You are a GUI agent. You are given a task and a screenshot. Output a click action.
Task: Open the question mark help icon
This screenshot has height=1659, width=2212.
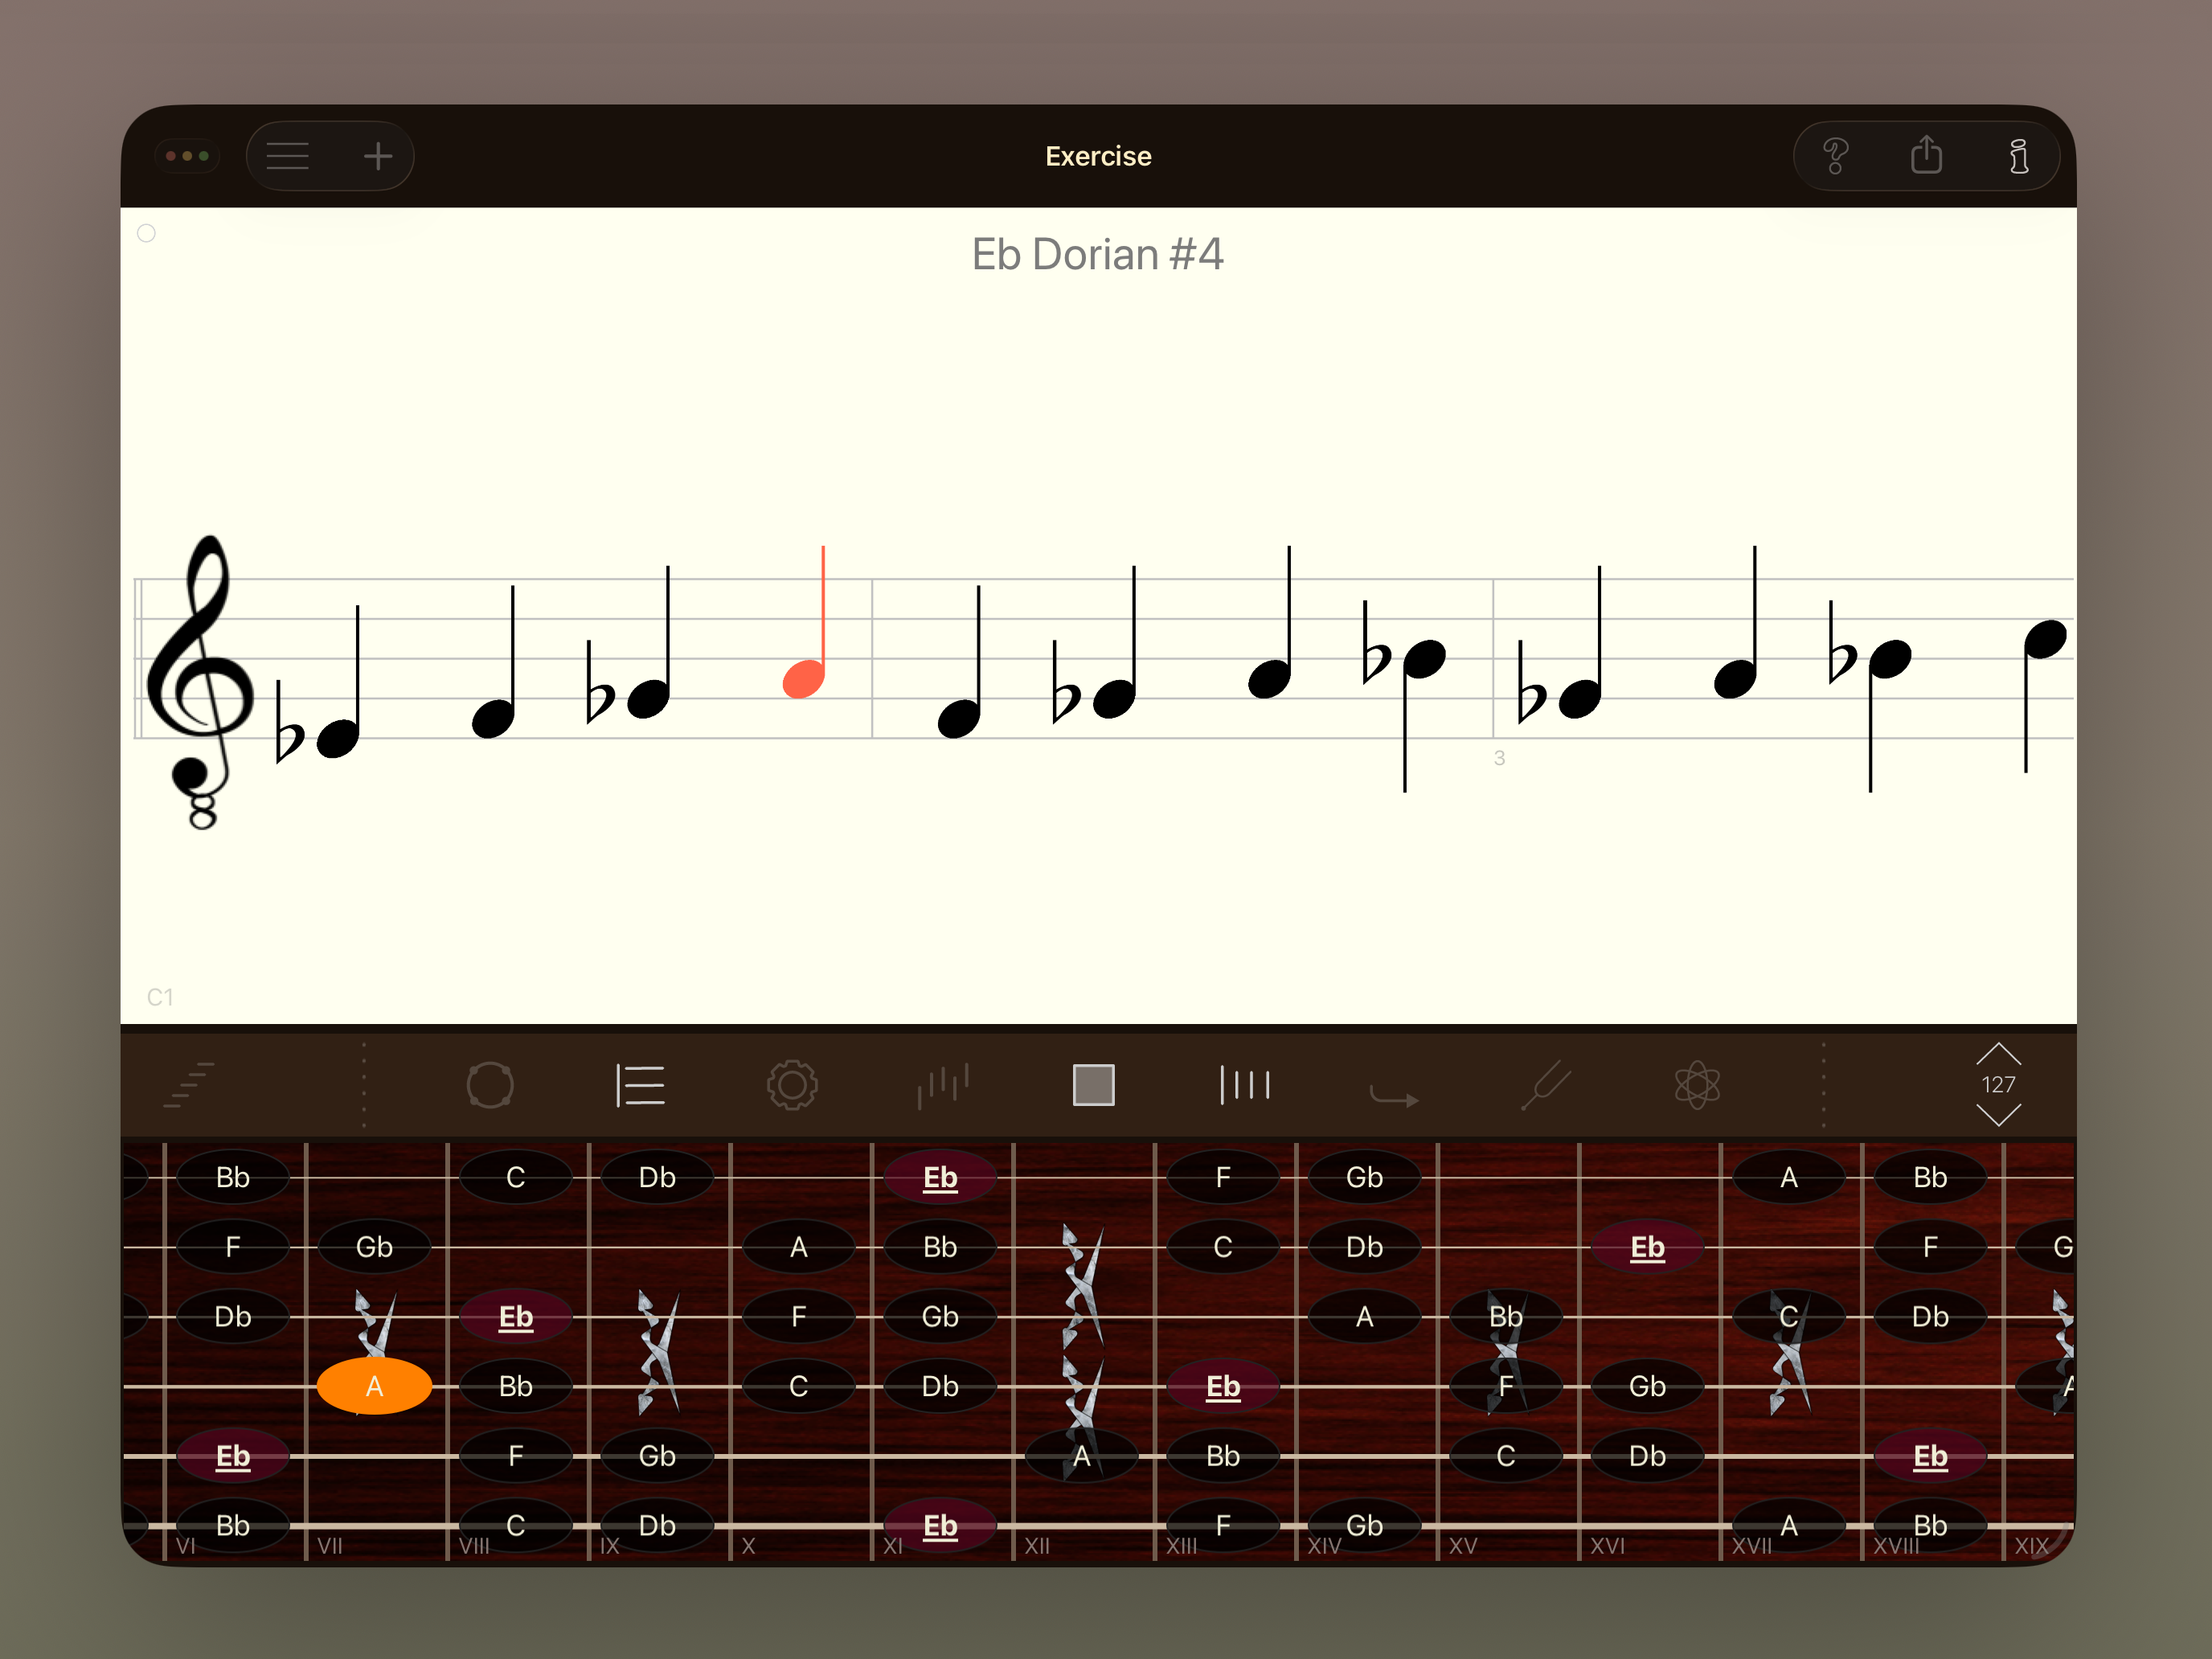1834,156
